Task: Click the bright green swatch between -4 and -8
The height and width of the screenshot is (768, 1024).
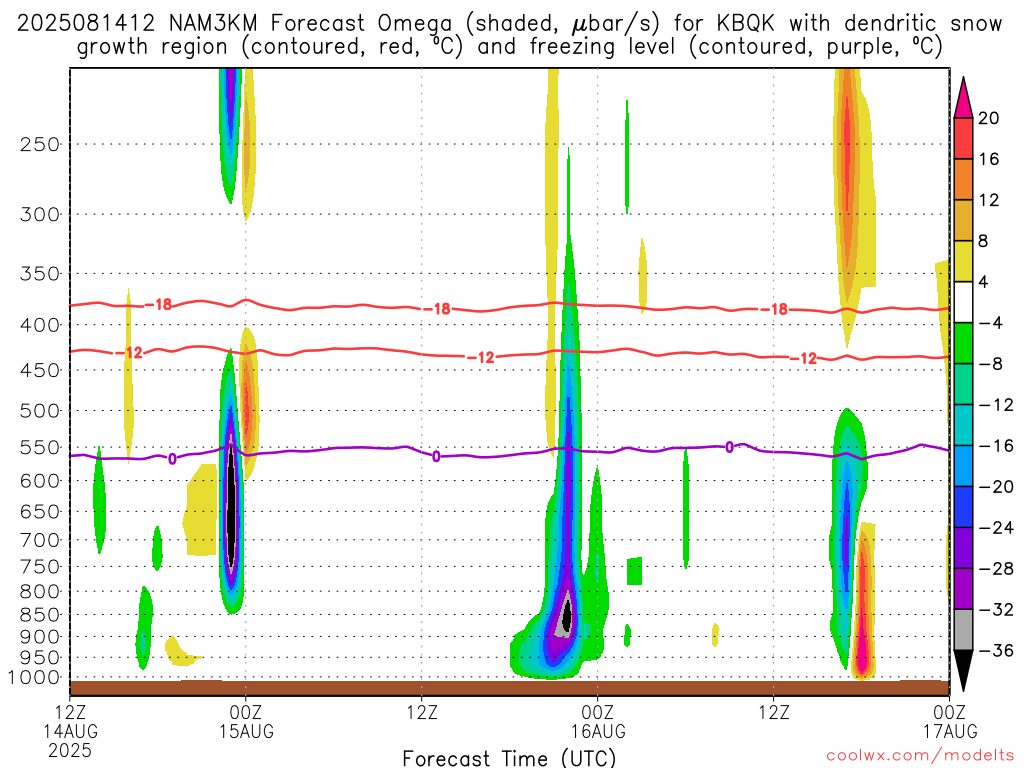Action: coord(963,344)
